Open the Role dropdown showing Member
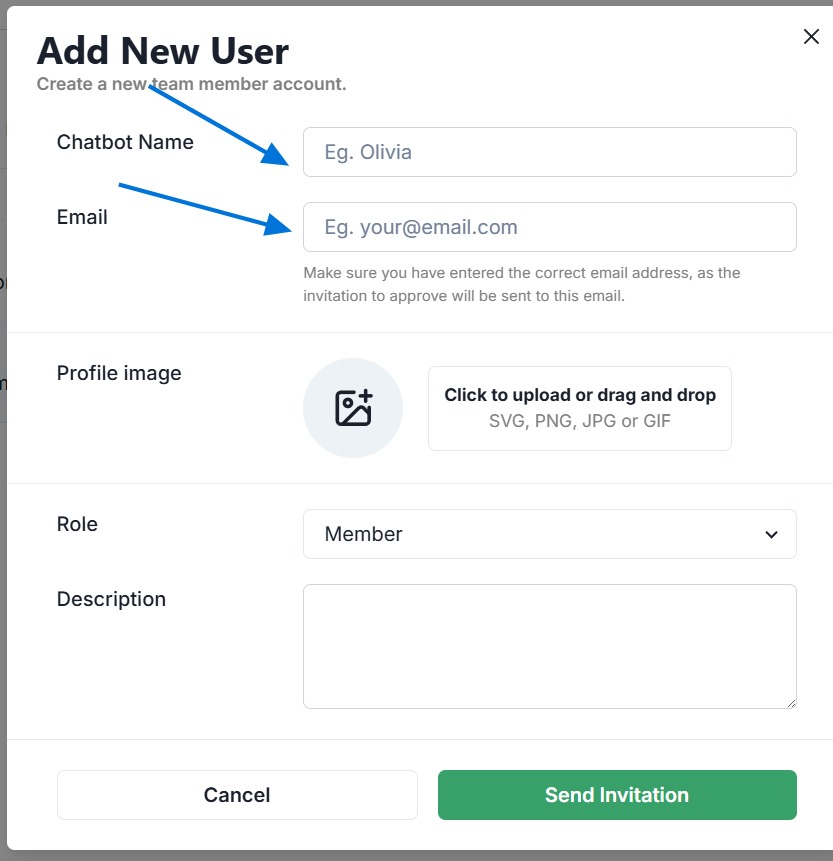833x861 pixels. pos(549,534)
